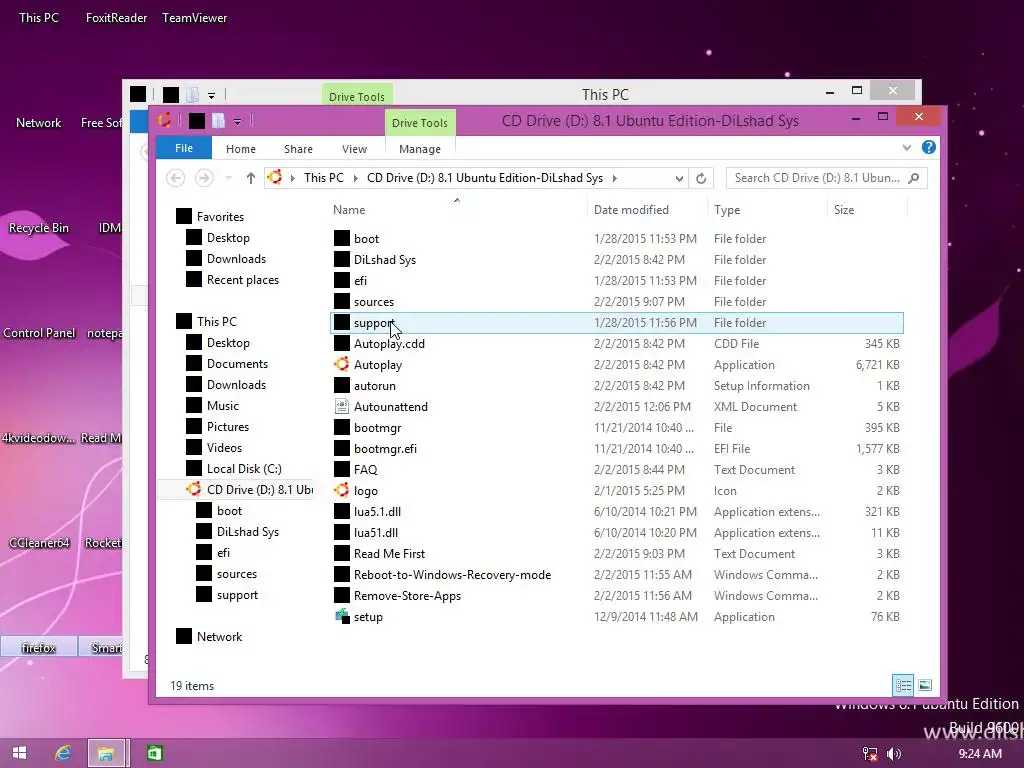Viewport: 1024px width, 768px height.
Task: Select Remove-Store-Apps command file
Action: pos(408,596)
